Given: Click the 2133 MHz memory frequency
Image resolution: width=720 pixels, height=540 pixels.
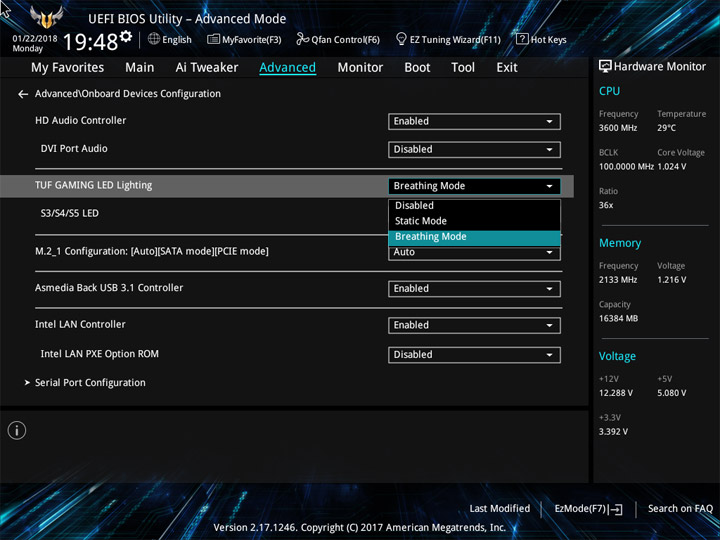Looking at the screenshot, I should point(618,280).
